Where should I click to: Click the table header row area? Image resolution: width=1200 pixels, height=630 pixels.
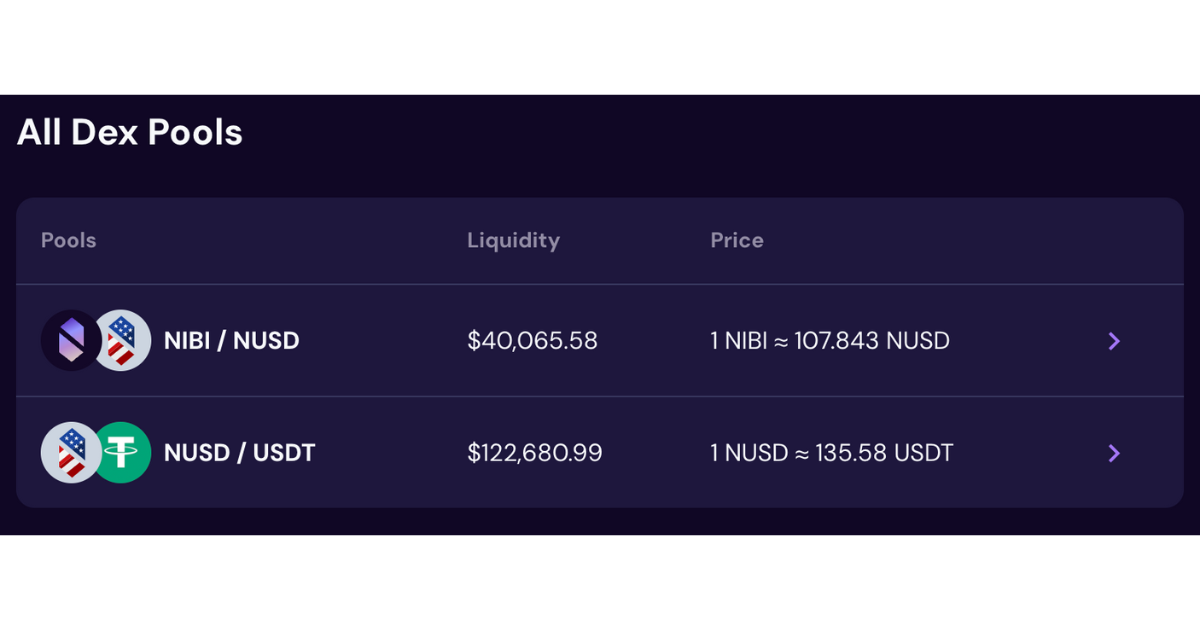(x=600, y=241)
